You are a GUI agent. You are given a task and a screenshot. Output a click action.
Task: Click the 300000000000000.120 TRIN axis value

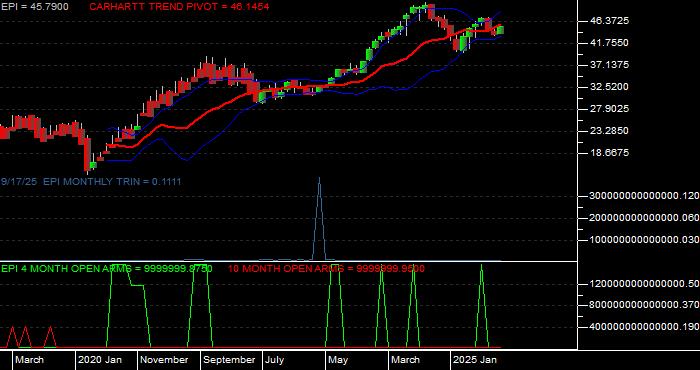pos(644,195)
